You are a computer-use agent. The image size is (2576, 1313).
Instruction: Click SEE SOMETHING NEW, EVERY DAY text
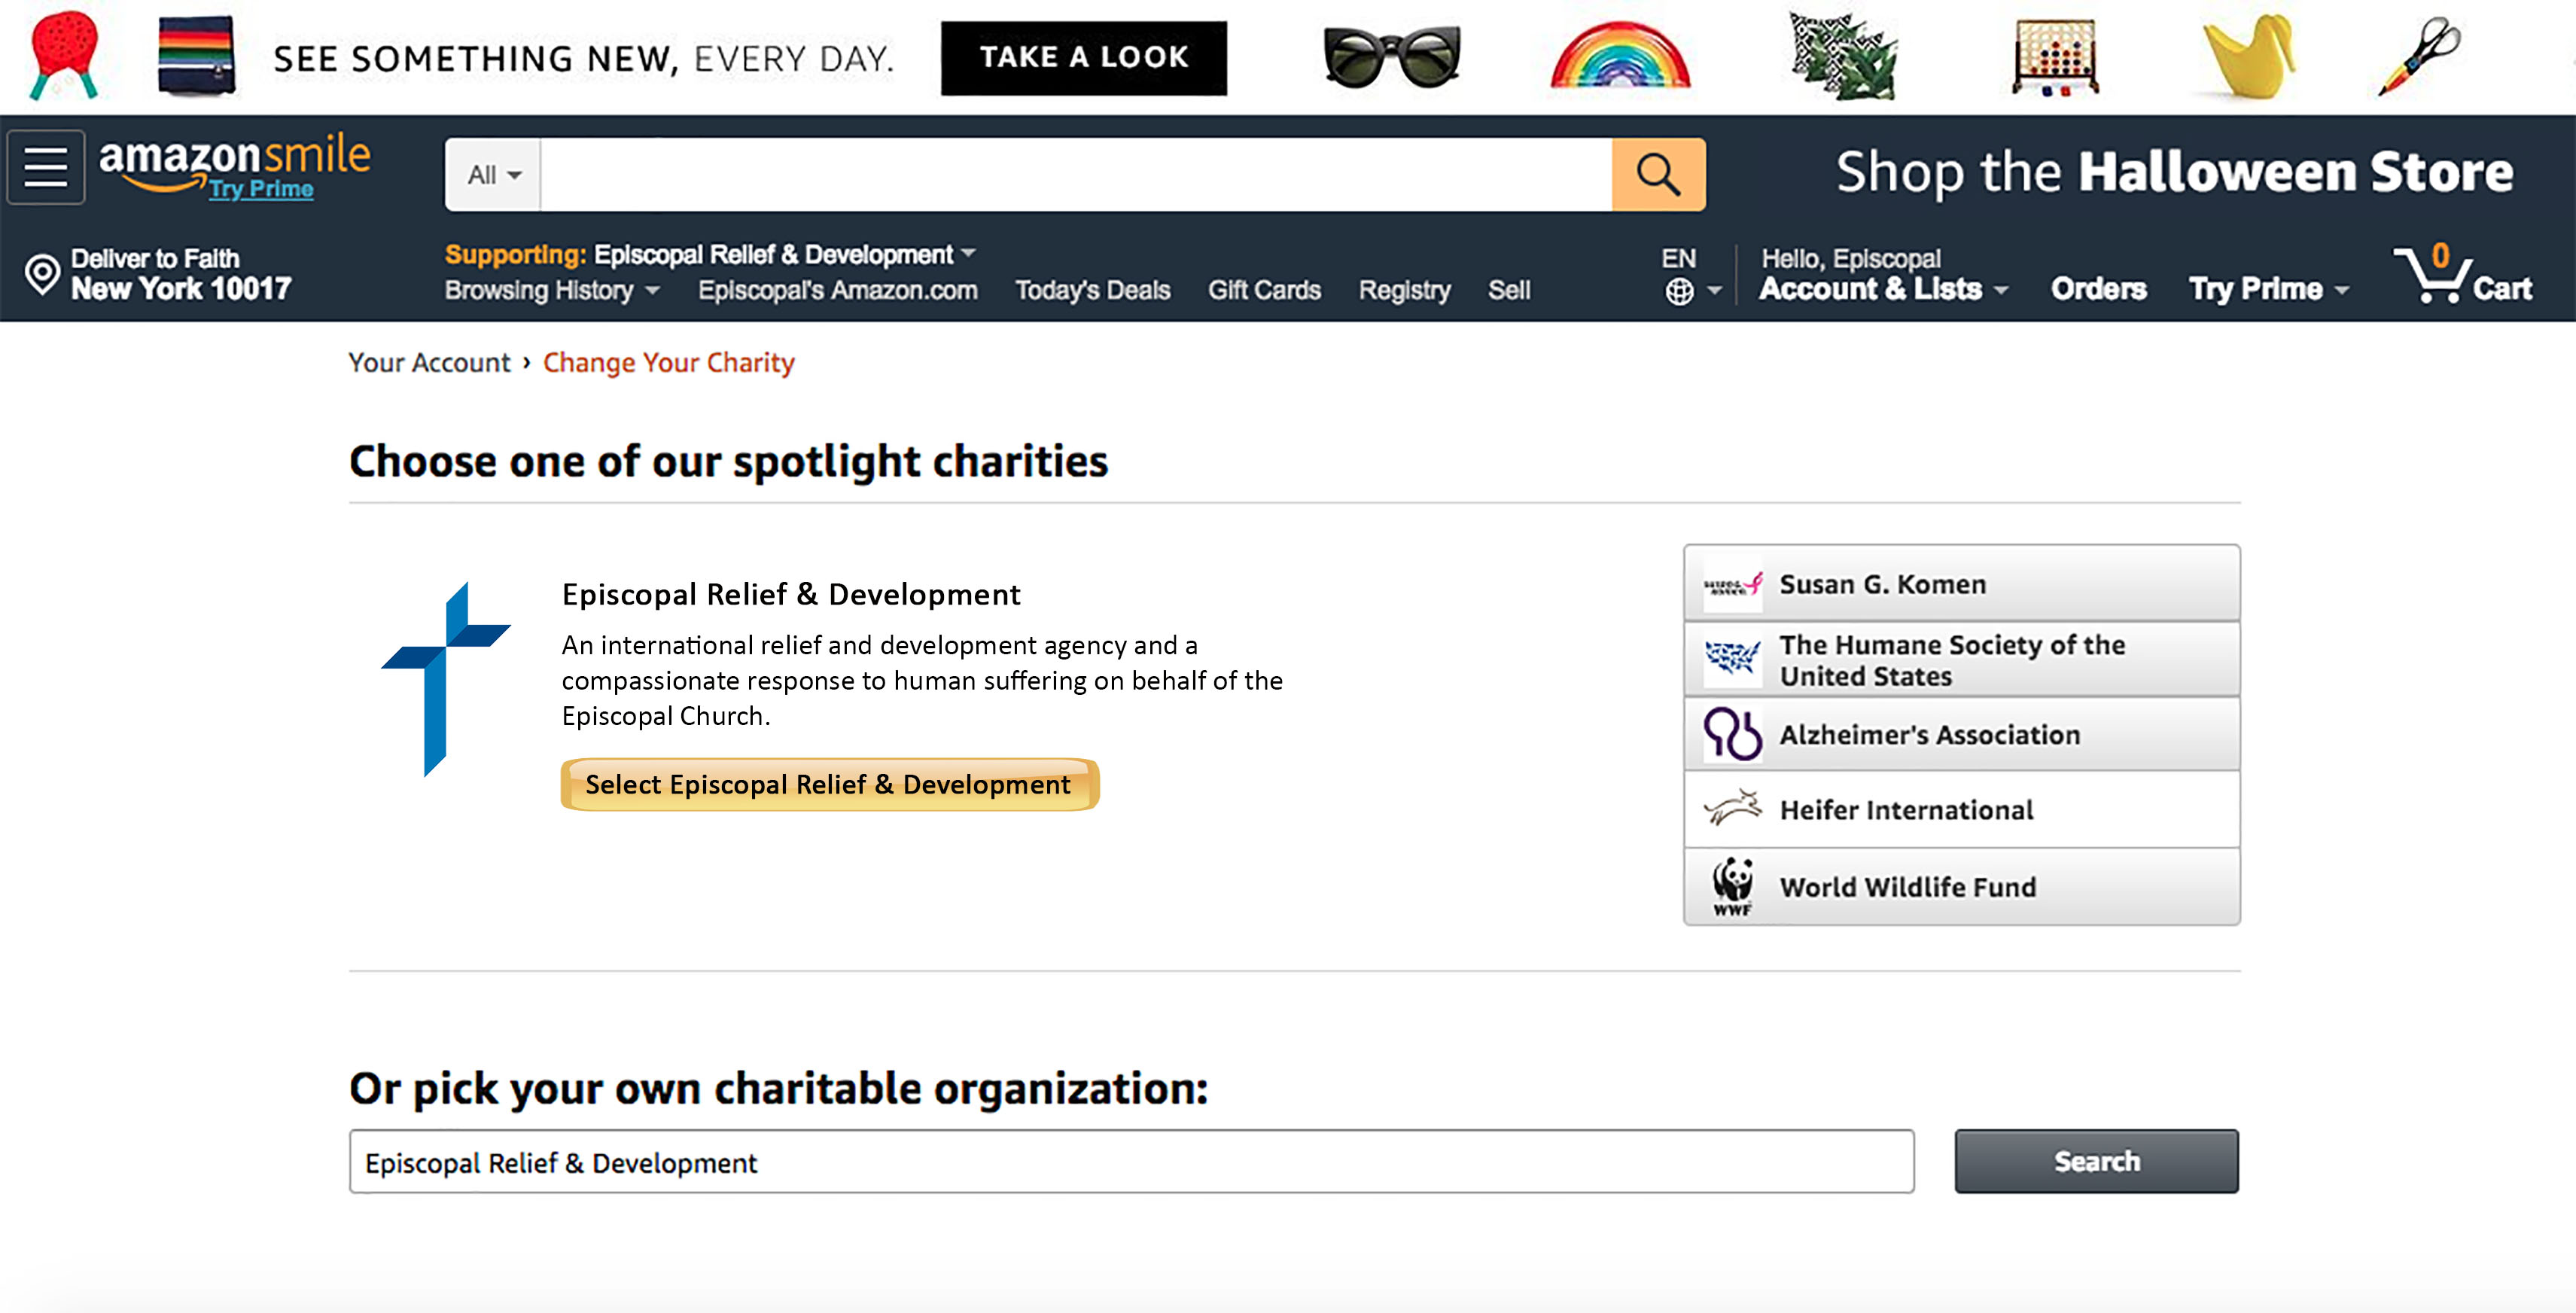coord(583,59)
